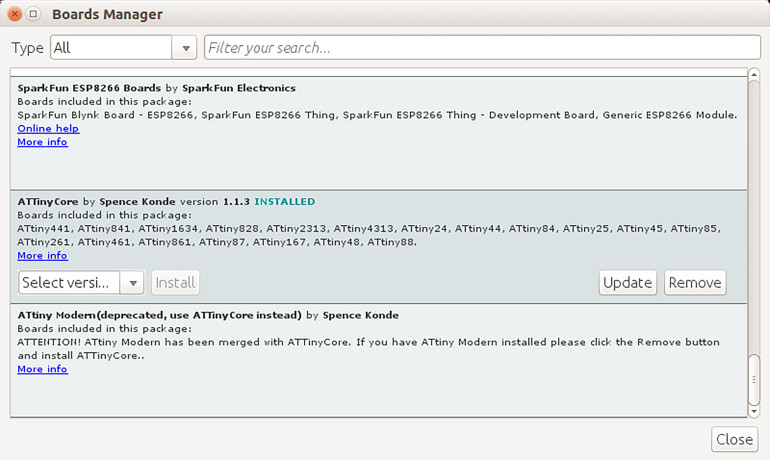Click the Install button for ATTinyCore
This screenshot has width=770, height=460.
pyautogui.click(x=175, y=283)
